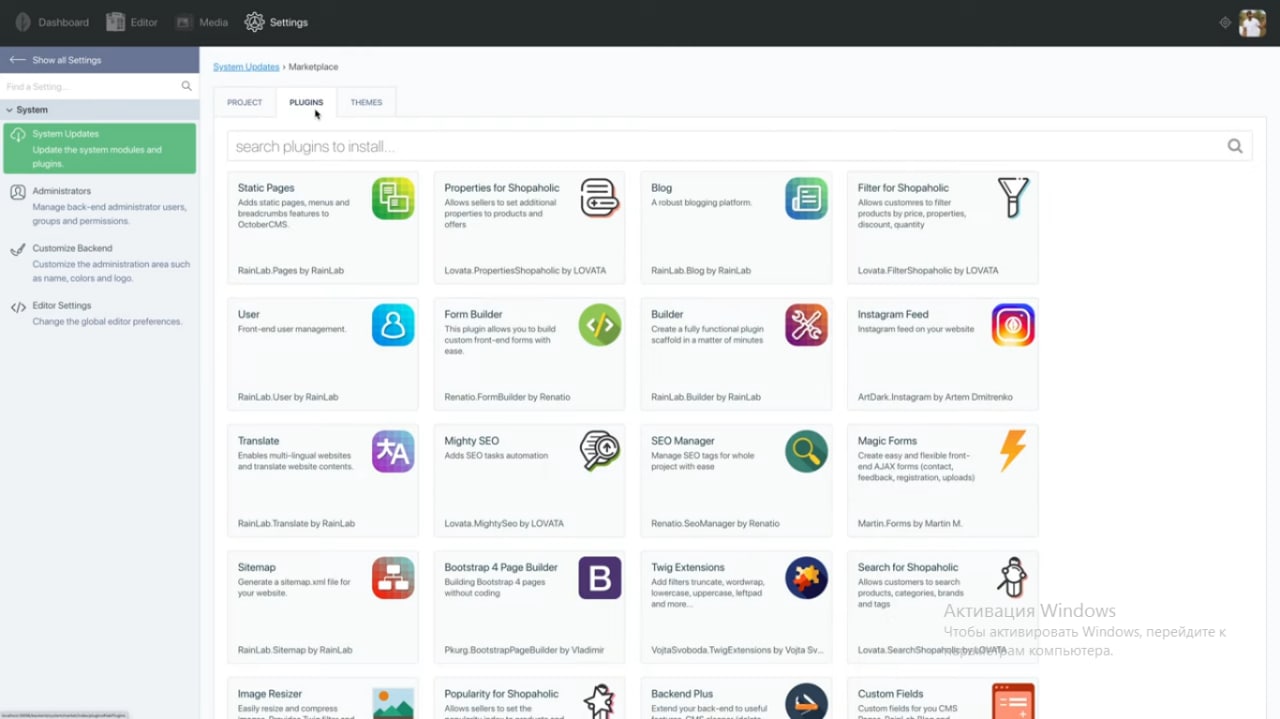Open Administrators settings
This screenshot has width=1280, height=719.
[99, 205]
